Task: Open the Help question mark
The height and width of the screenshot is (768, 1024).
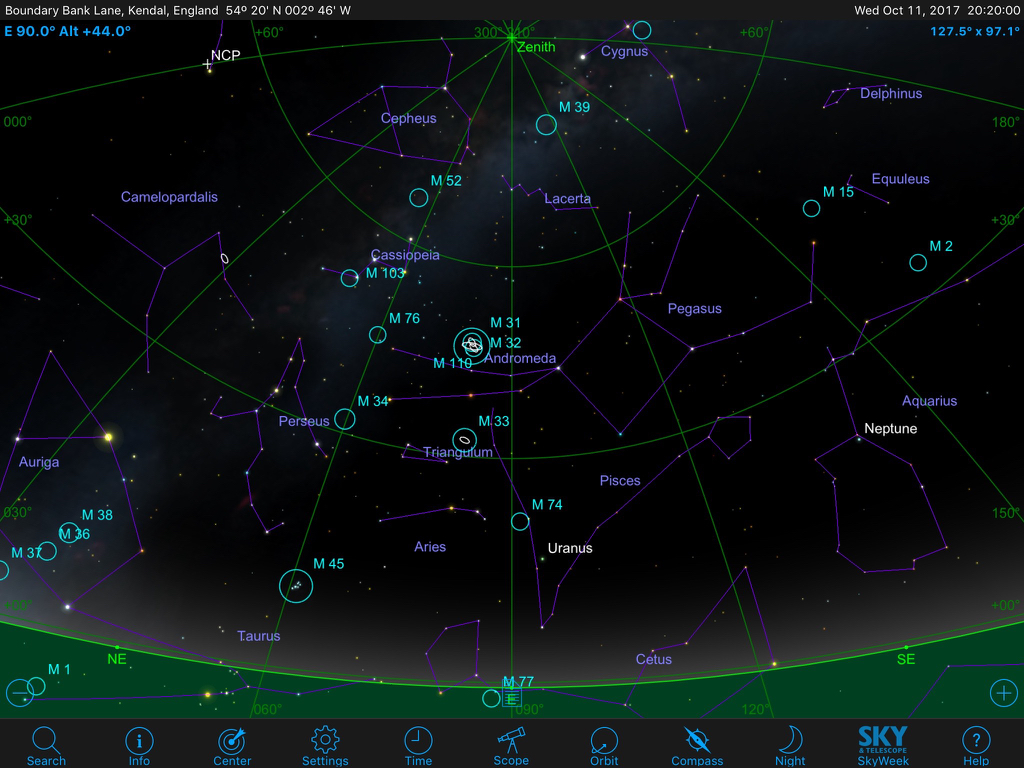Action: click(976, 745)
